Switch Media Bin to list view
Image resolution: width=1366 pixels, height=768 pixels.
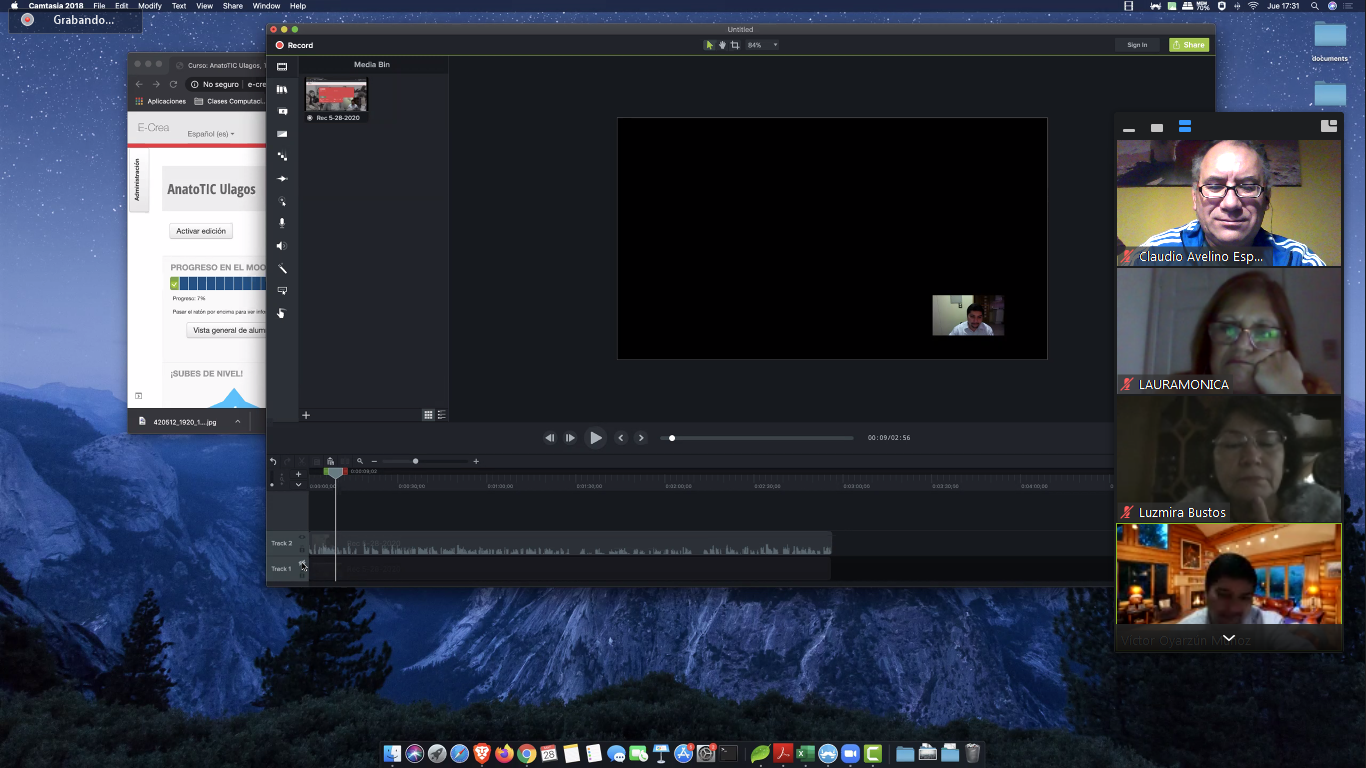click(441, 415)
